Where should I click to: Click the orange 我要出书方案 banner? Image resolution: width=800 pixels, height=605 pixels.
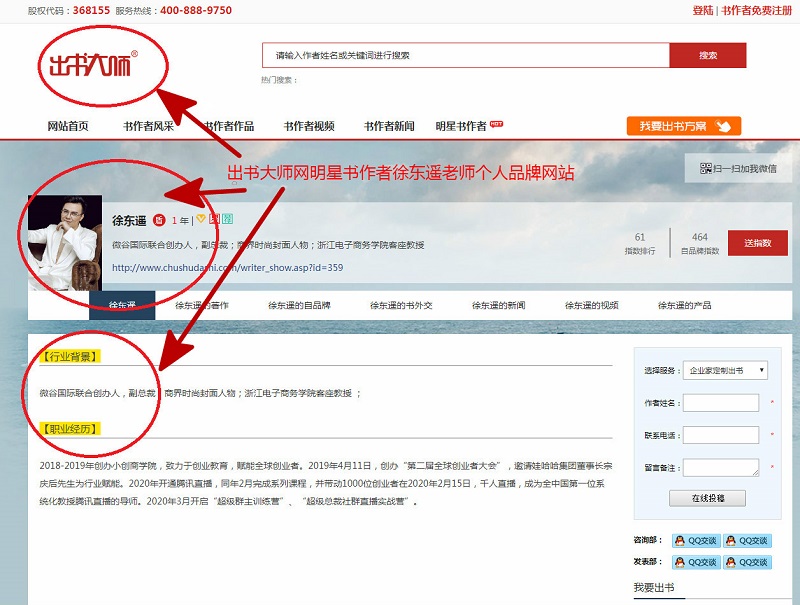coord(684,126)
